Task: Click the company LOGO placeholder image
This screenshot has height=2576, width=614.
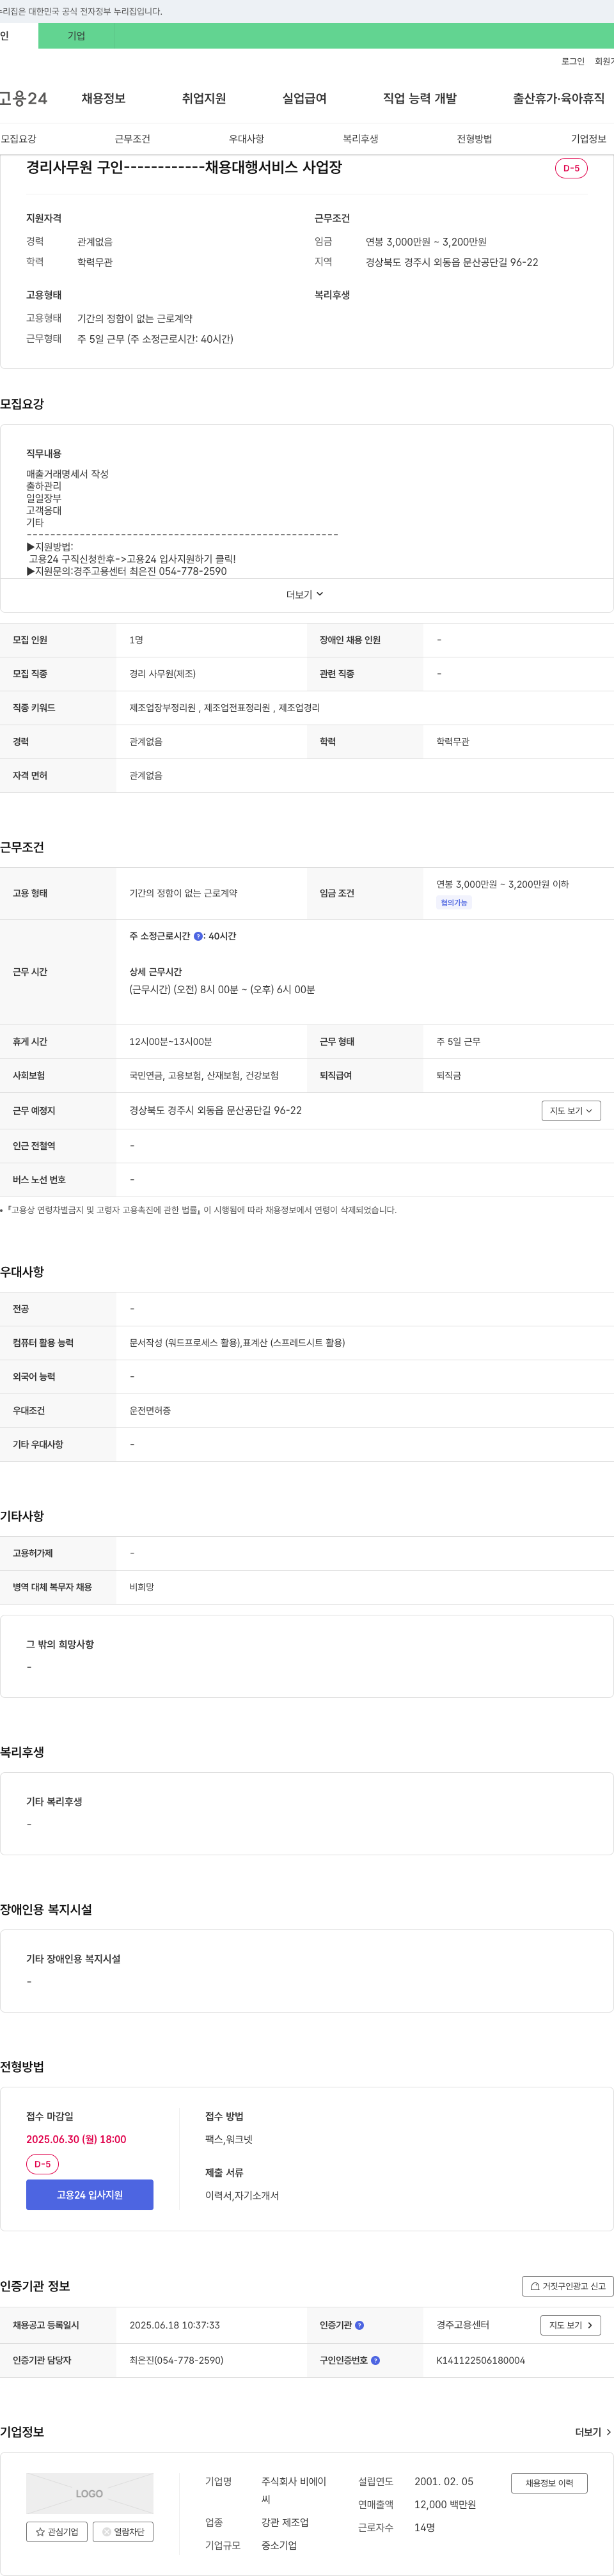Action: (89, 2493)
